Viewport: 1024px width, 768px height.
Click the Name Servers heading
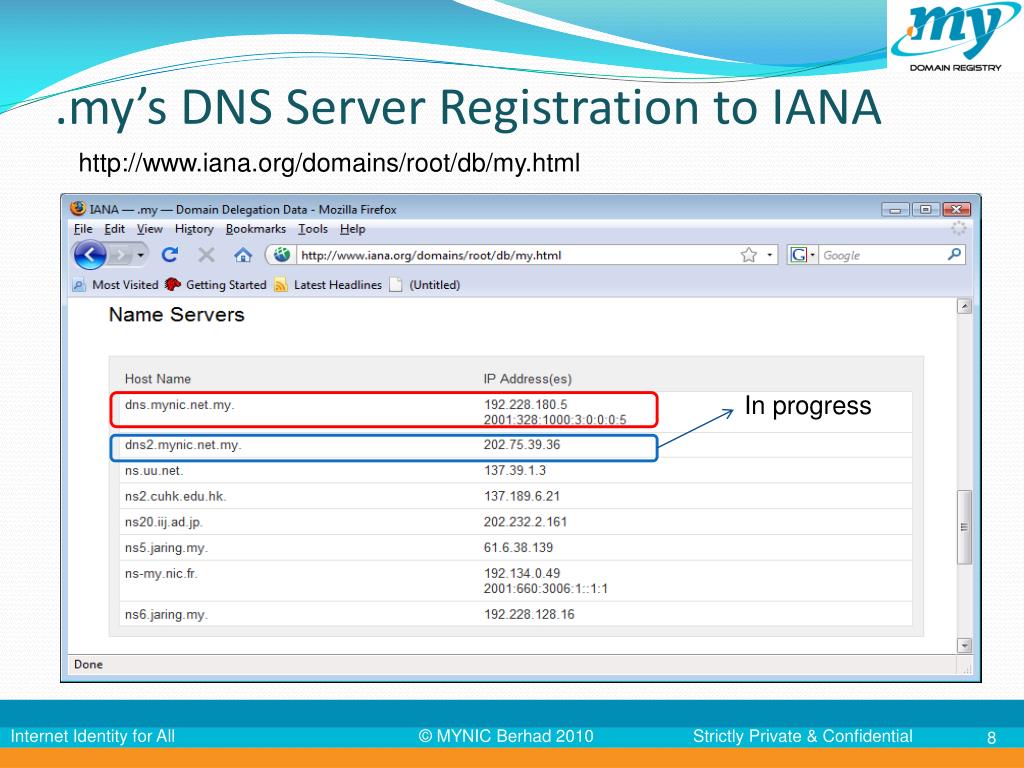(176, 315)
